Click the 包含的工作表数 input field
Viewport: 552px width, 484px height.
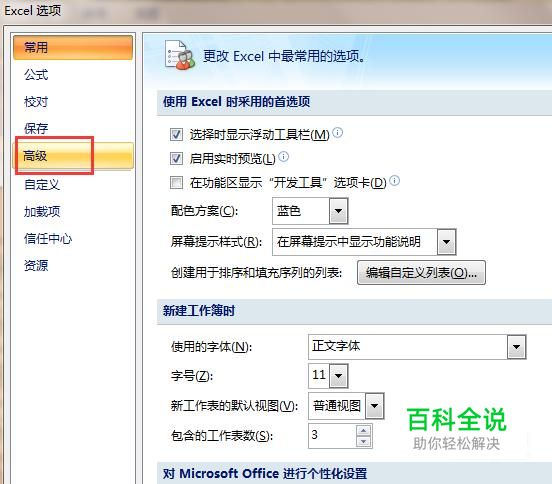point(332,436)
